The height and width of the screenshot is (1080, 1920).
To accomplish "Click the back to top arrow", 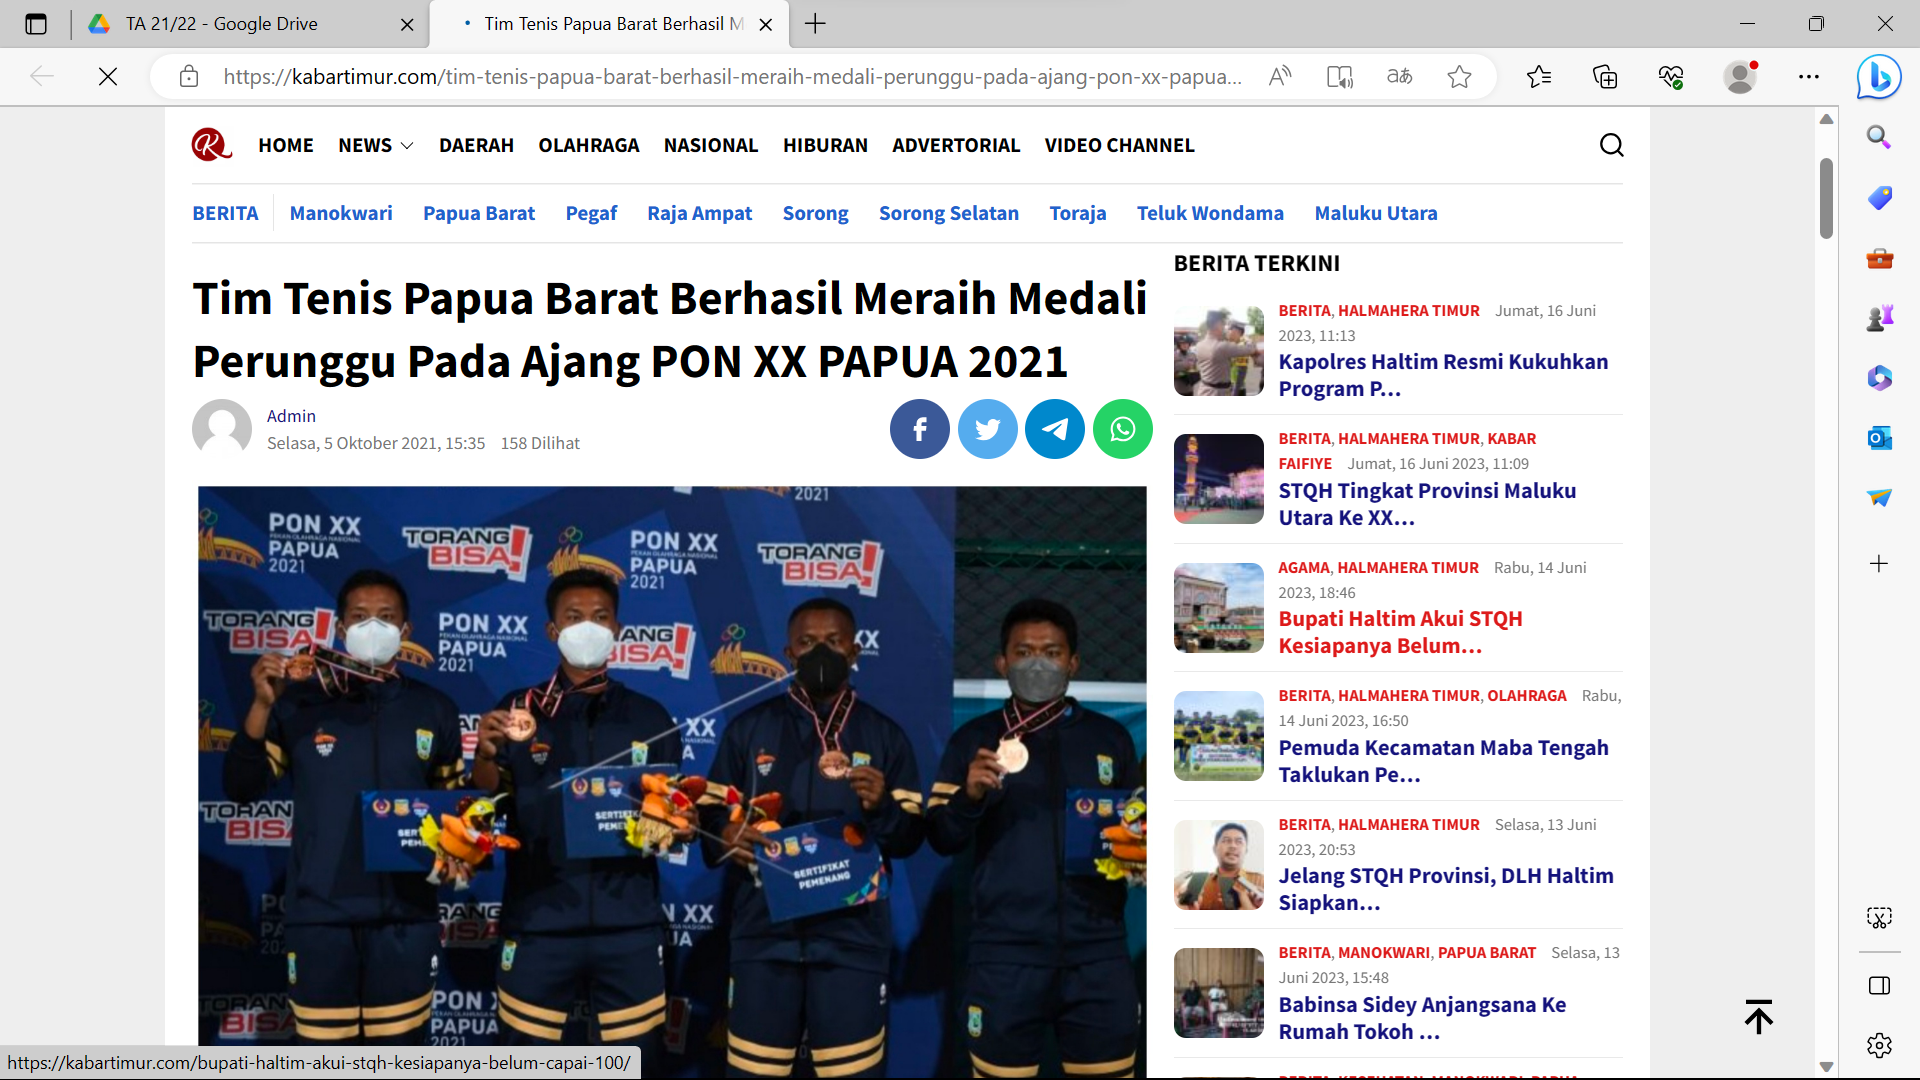I will coord(1759,1017).
